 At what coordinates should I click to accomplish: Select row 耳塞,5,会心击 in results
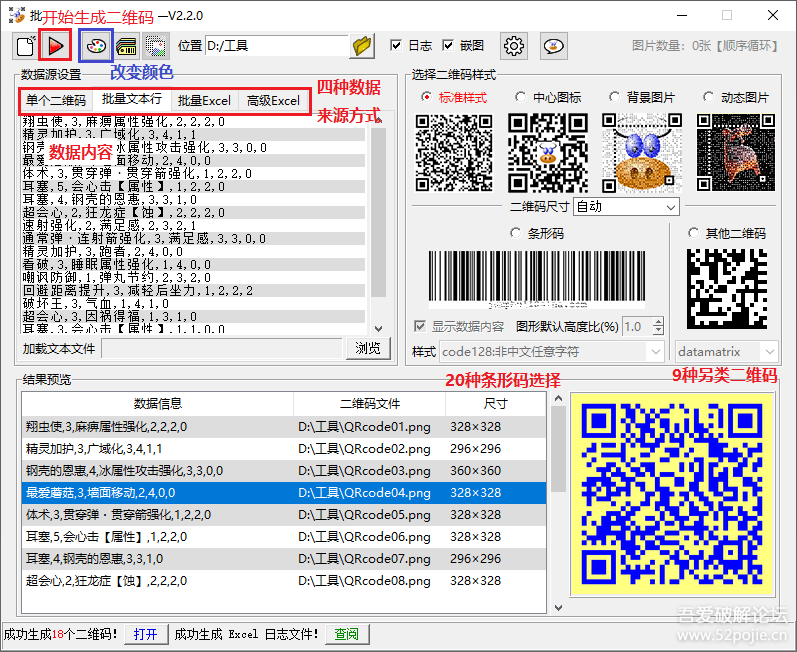pyautogui.click(x=284, y=537)
